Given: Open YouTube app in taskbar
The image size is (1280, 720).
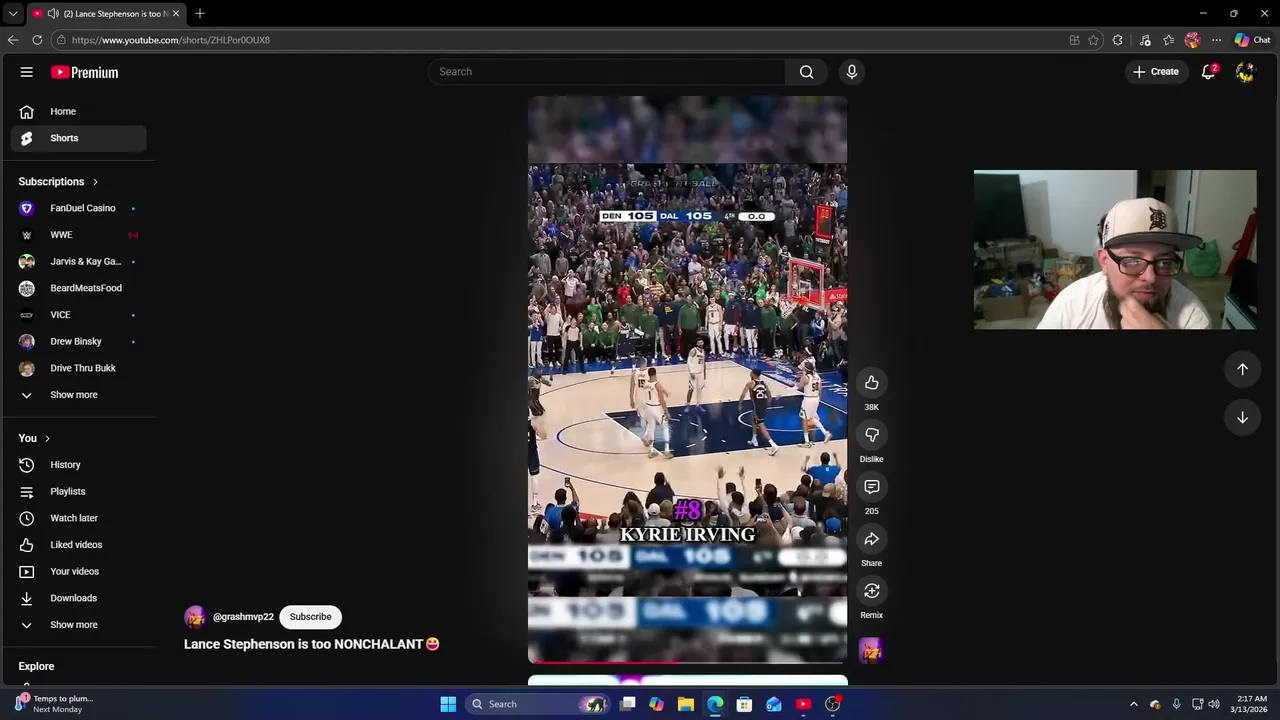Looking at the screenshot, I should (x=803, y=704).
